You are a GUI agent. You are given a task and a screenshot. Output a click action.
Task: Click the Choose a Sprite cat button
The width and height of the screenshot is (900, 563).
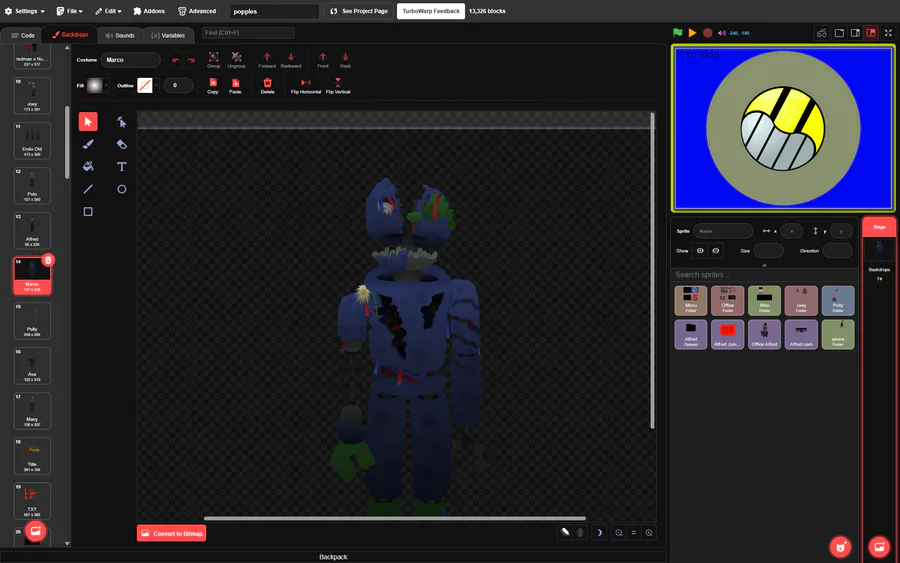click(840, 547)
